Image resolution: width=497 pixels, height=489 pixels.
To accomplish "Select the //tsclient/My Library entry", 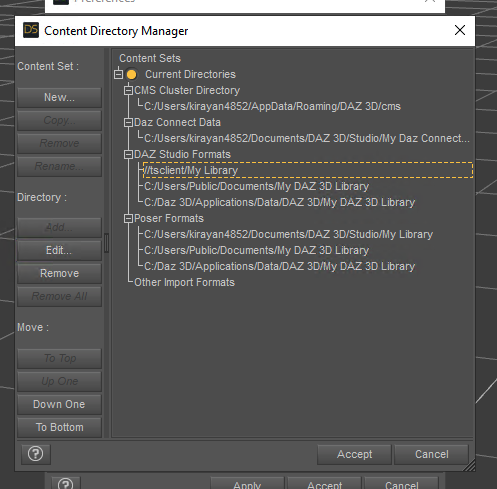I will pyautogui.click(x=308, y=170).
